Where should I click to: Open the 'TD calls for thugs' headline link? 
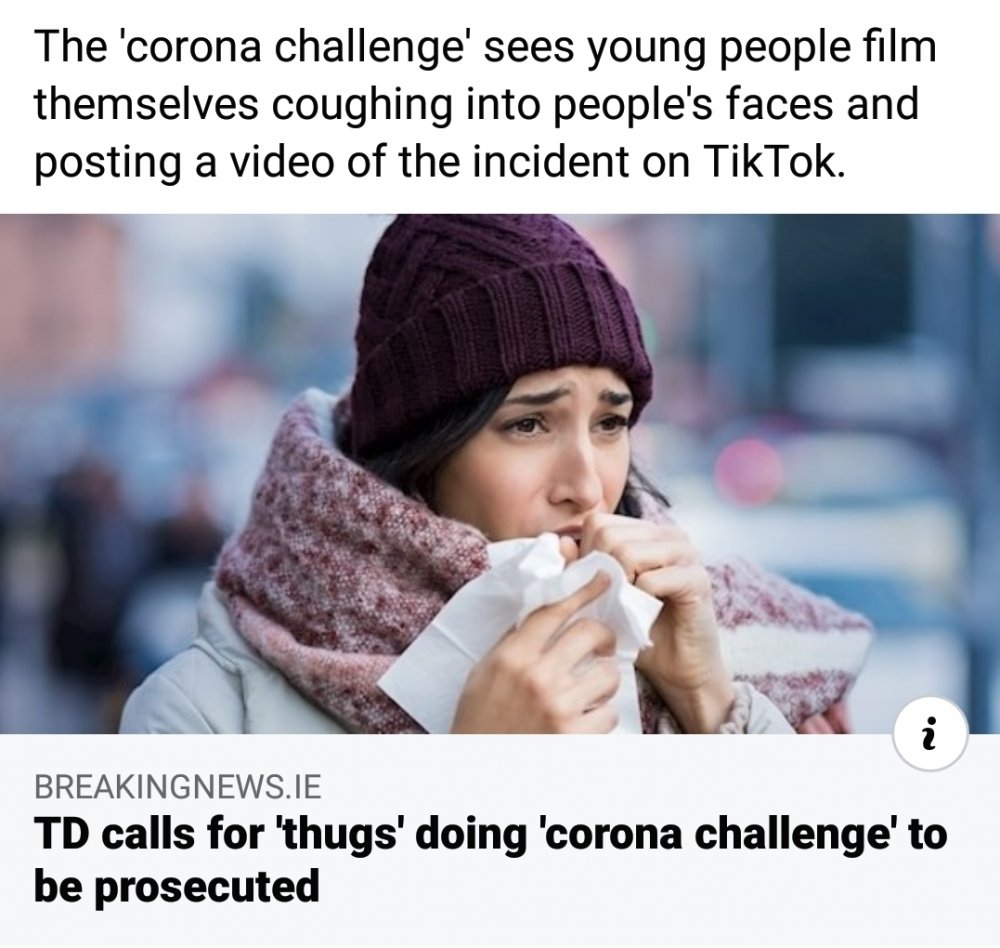(x=490, y=859)
